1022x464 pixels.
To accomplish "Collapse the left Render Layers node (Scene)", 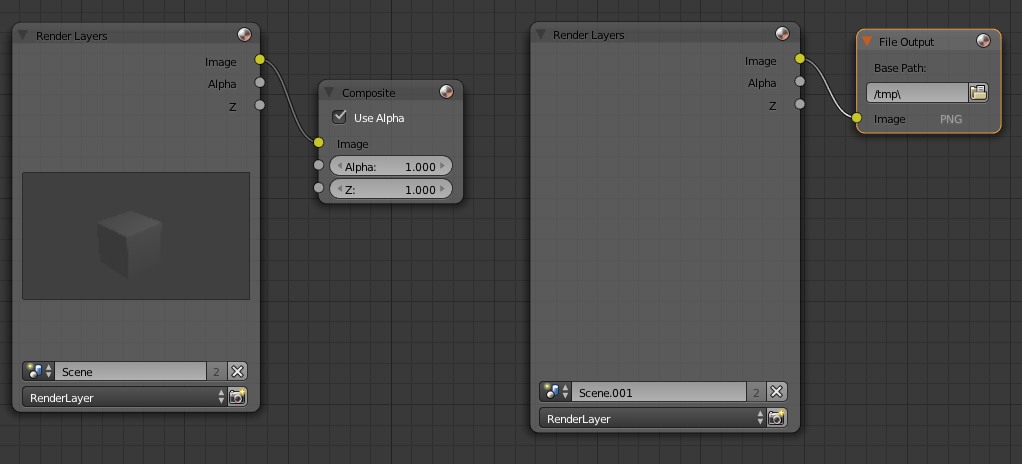I will 23,35.
